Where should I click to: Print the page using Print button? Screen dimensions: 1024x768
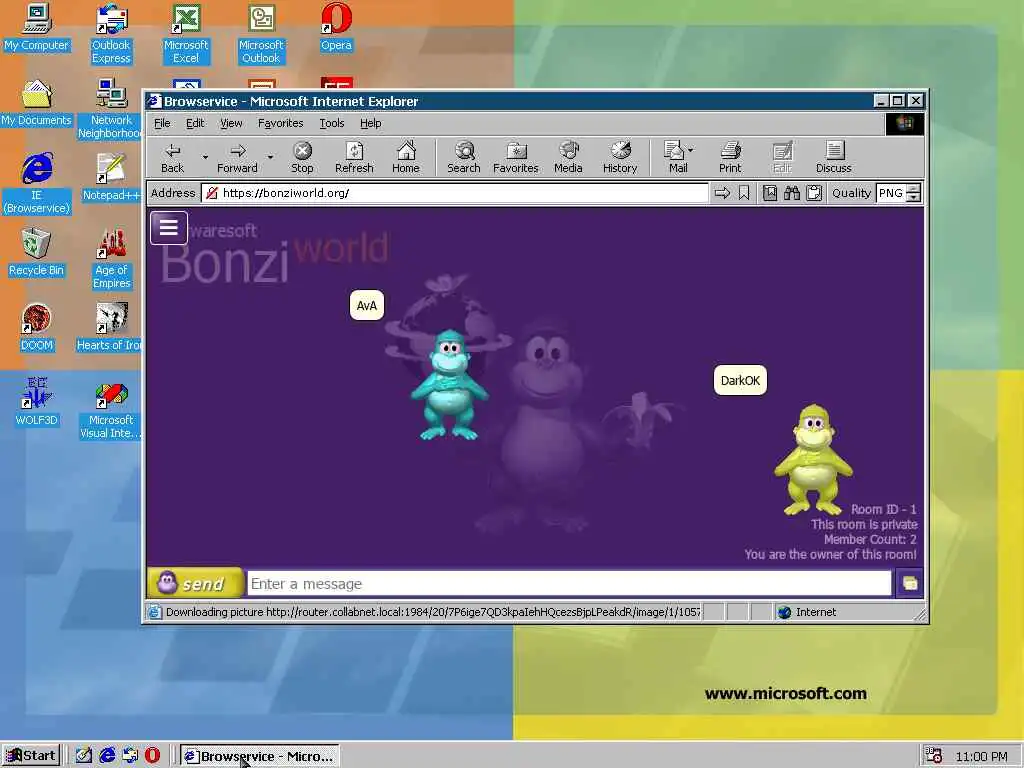pyautogui.click(x=730, y=157)
